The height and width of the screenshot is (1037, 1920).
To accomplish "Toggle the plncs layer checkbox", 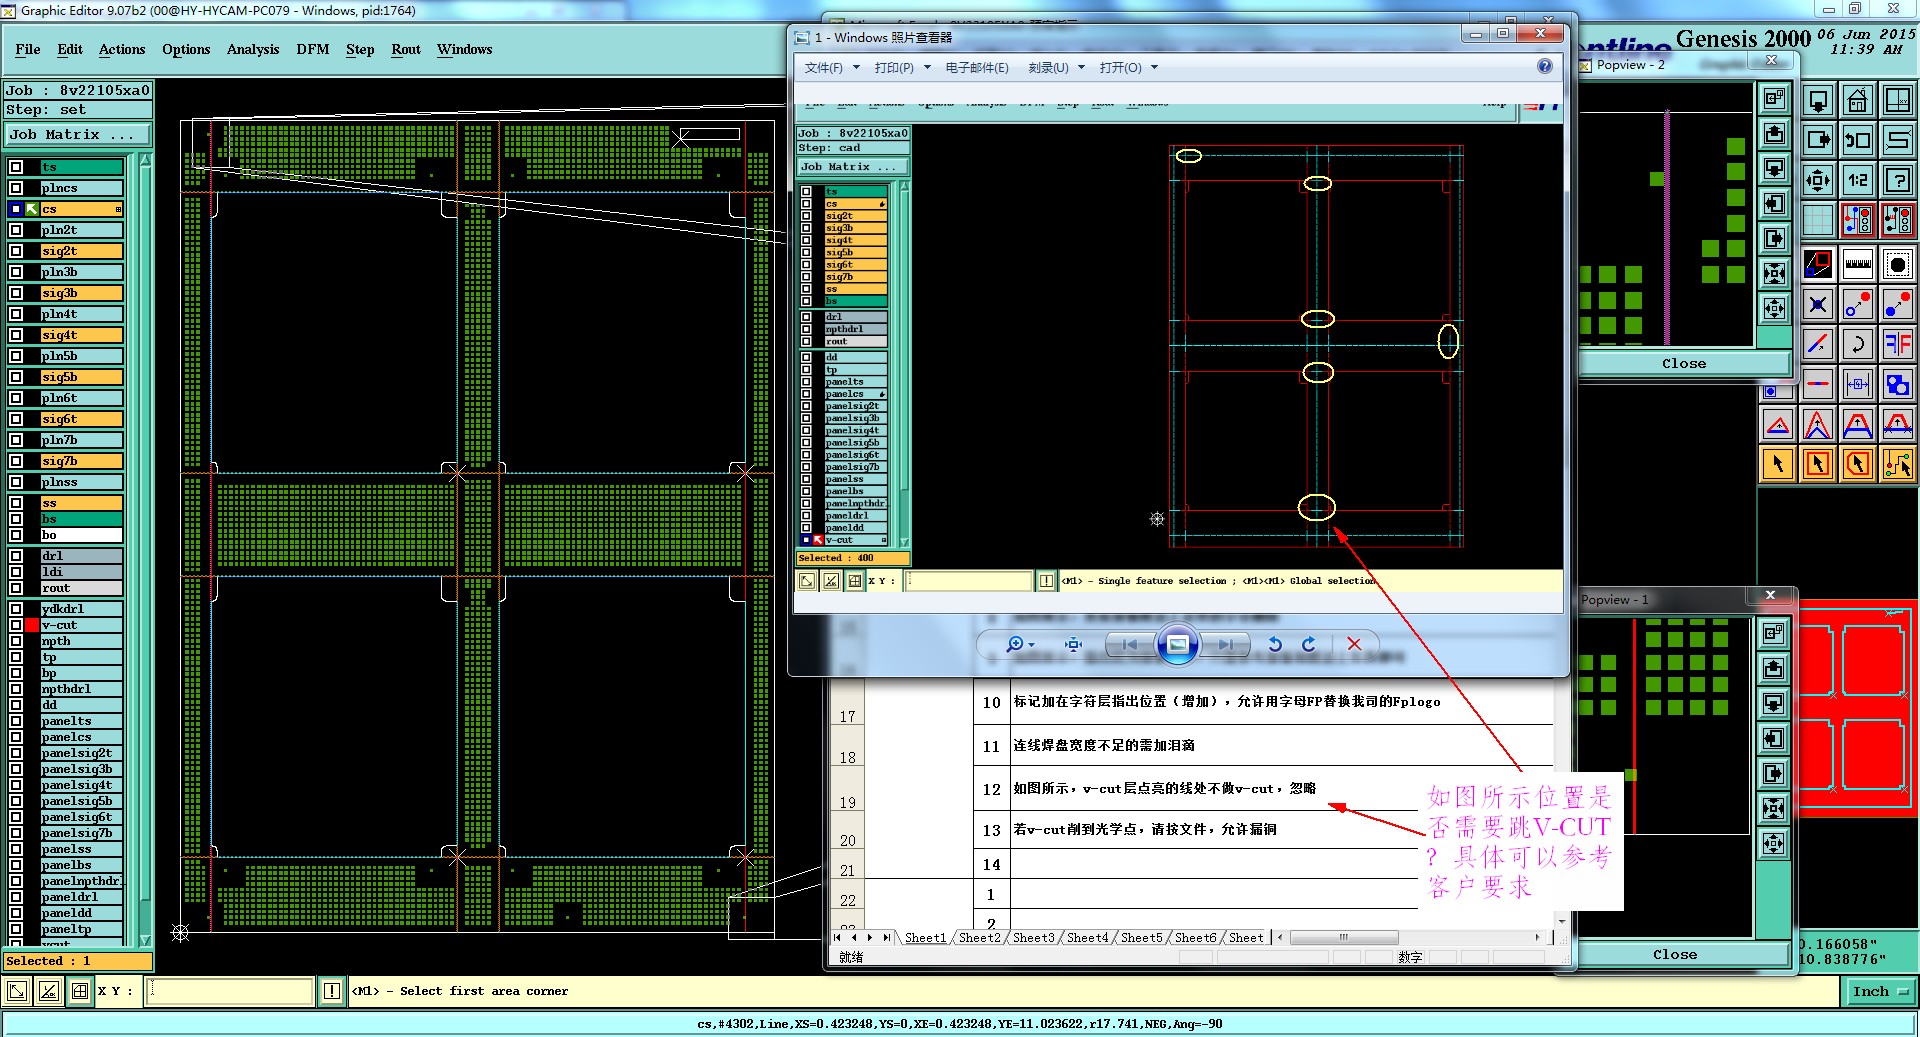I will [16, 188].
